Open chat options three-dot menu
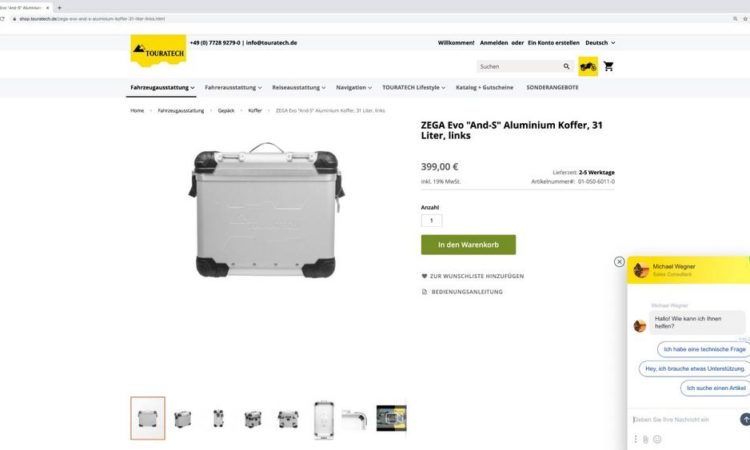750x450 pixels. [636, 439]
